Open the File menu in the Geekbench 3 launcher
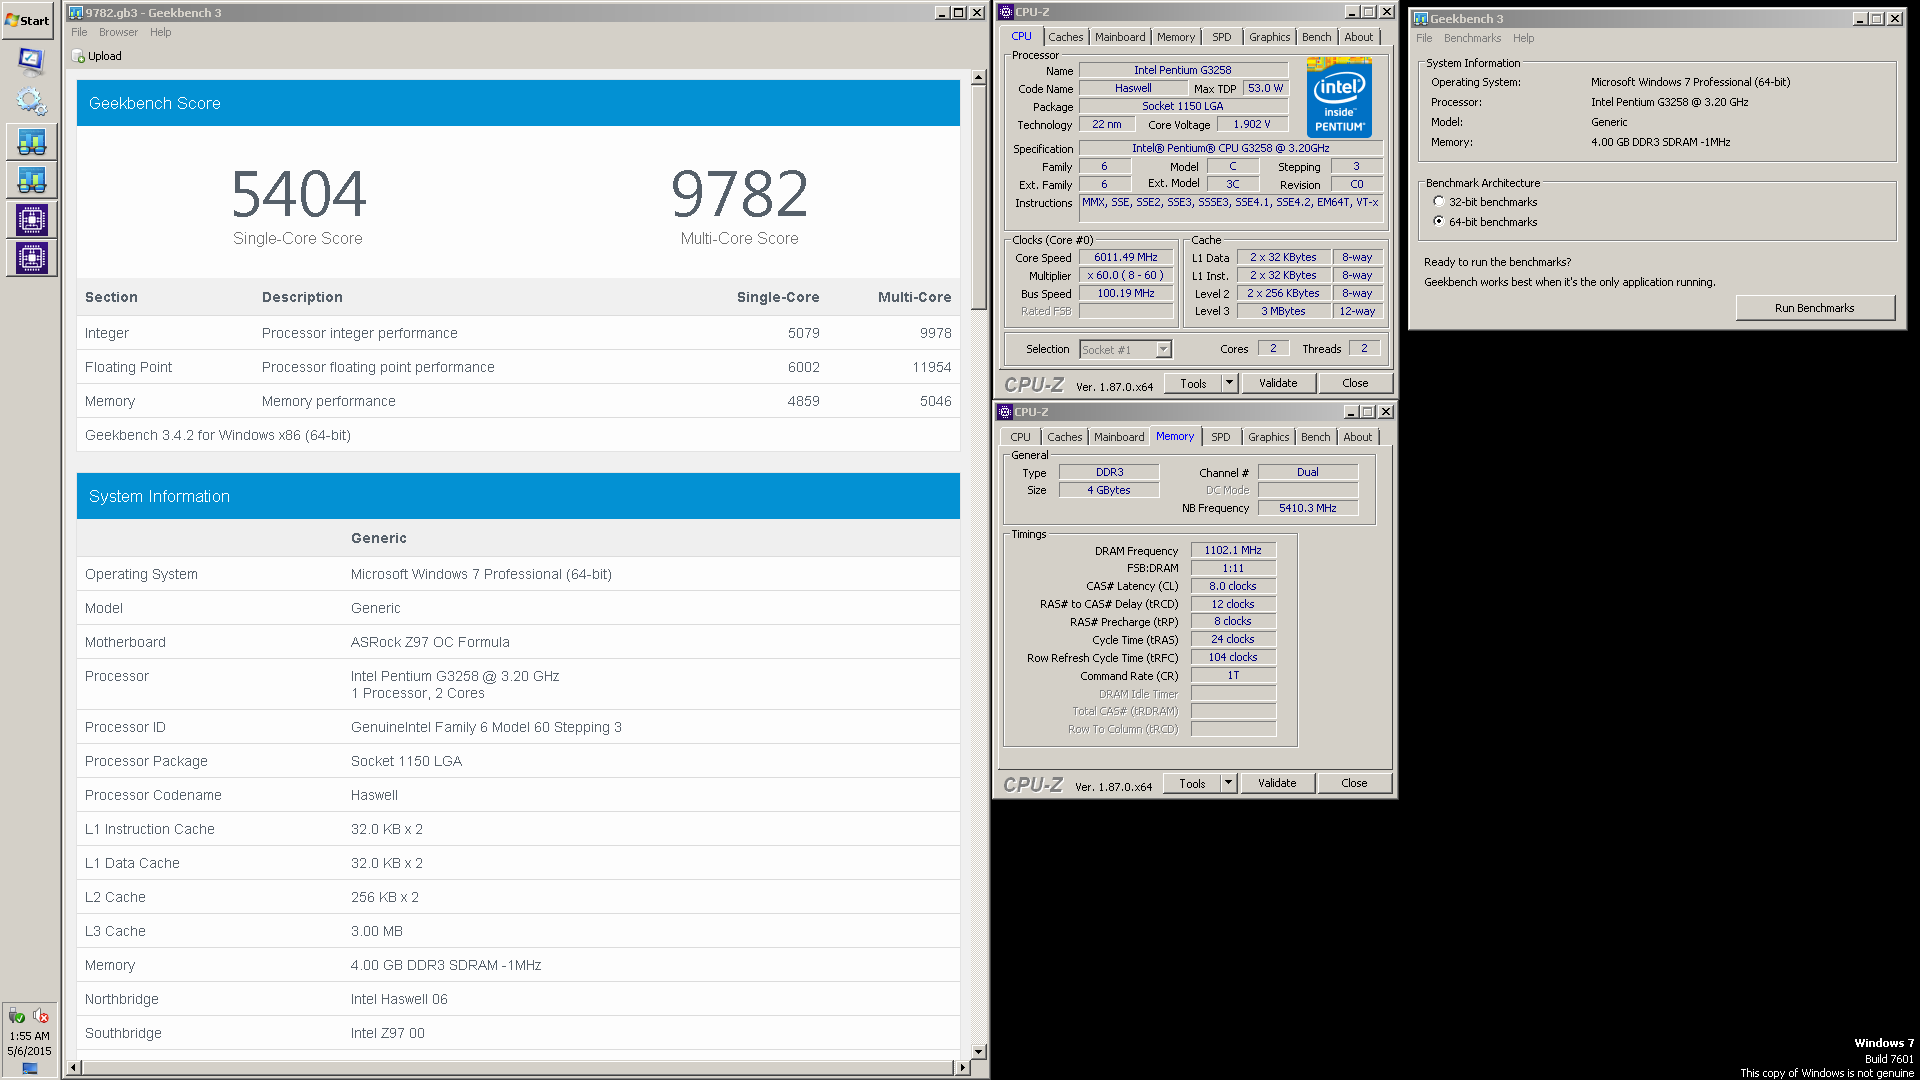 pos(1424,38)
